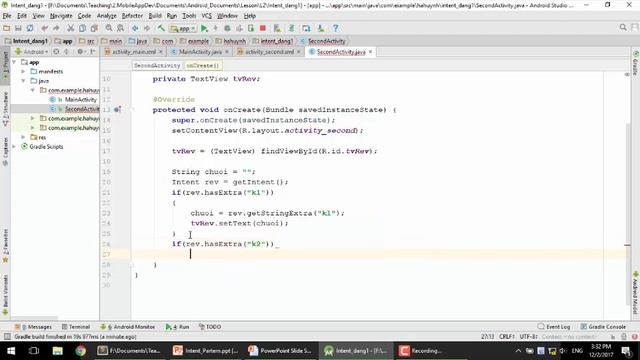Open the Terminal tool window

tap(76, 327)
